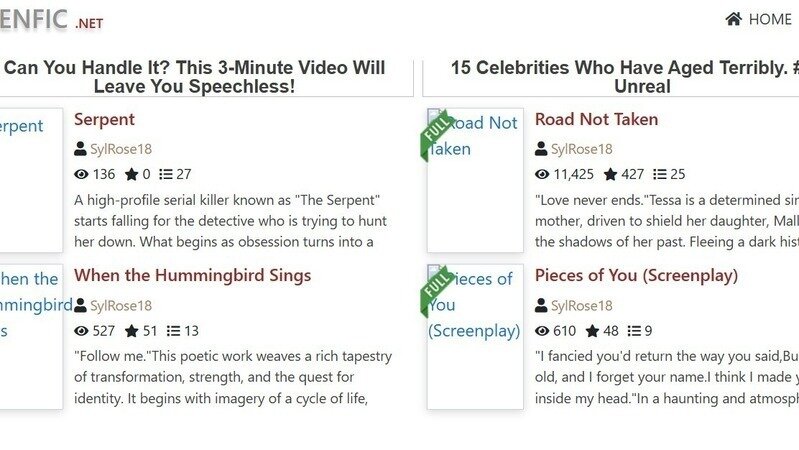Open the Serpent story title link
Viewport: 799px width, 450px height.
click(x=104, y=119)
